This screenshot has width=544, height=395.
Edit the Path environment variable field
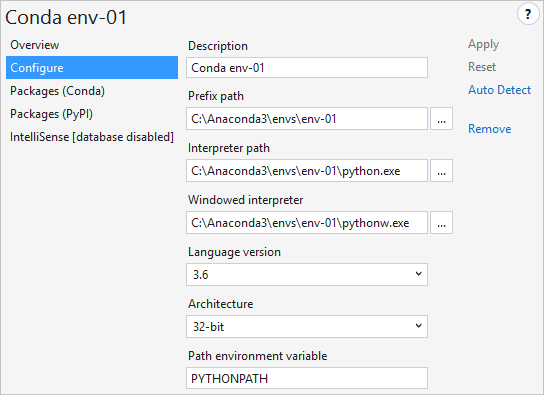307,378
